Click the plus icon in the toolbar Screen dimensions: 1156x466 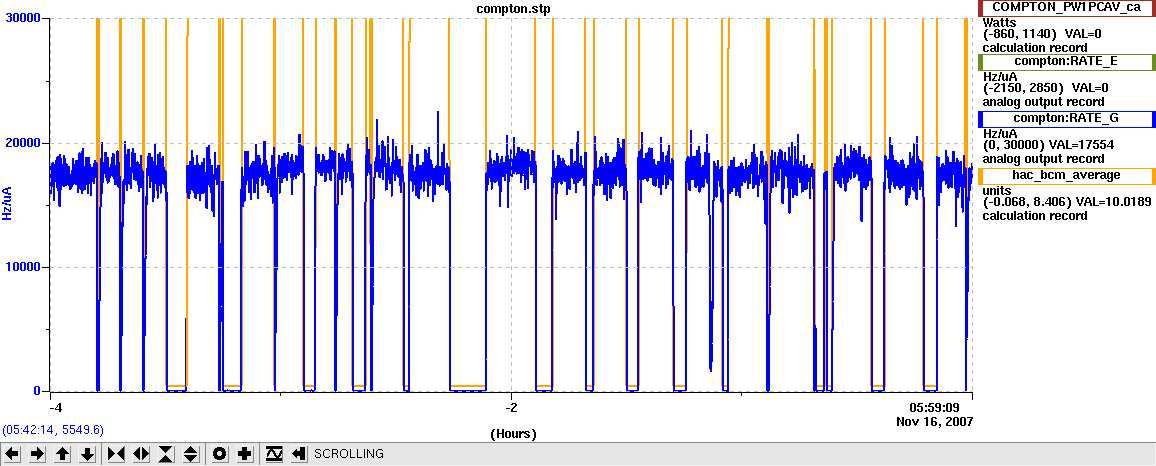pos(245,453)
